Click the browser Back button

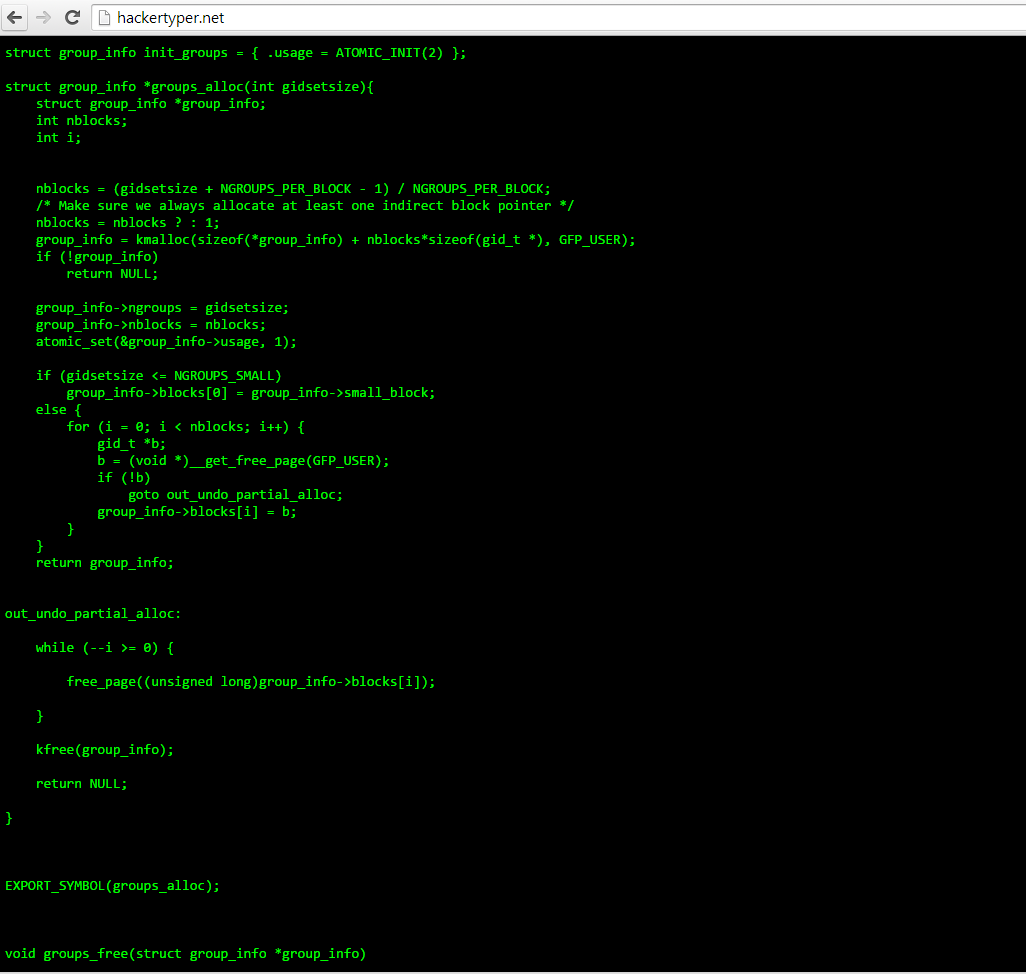15,17
